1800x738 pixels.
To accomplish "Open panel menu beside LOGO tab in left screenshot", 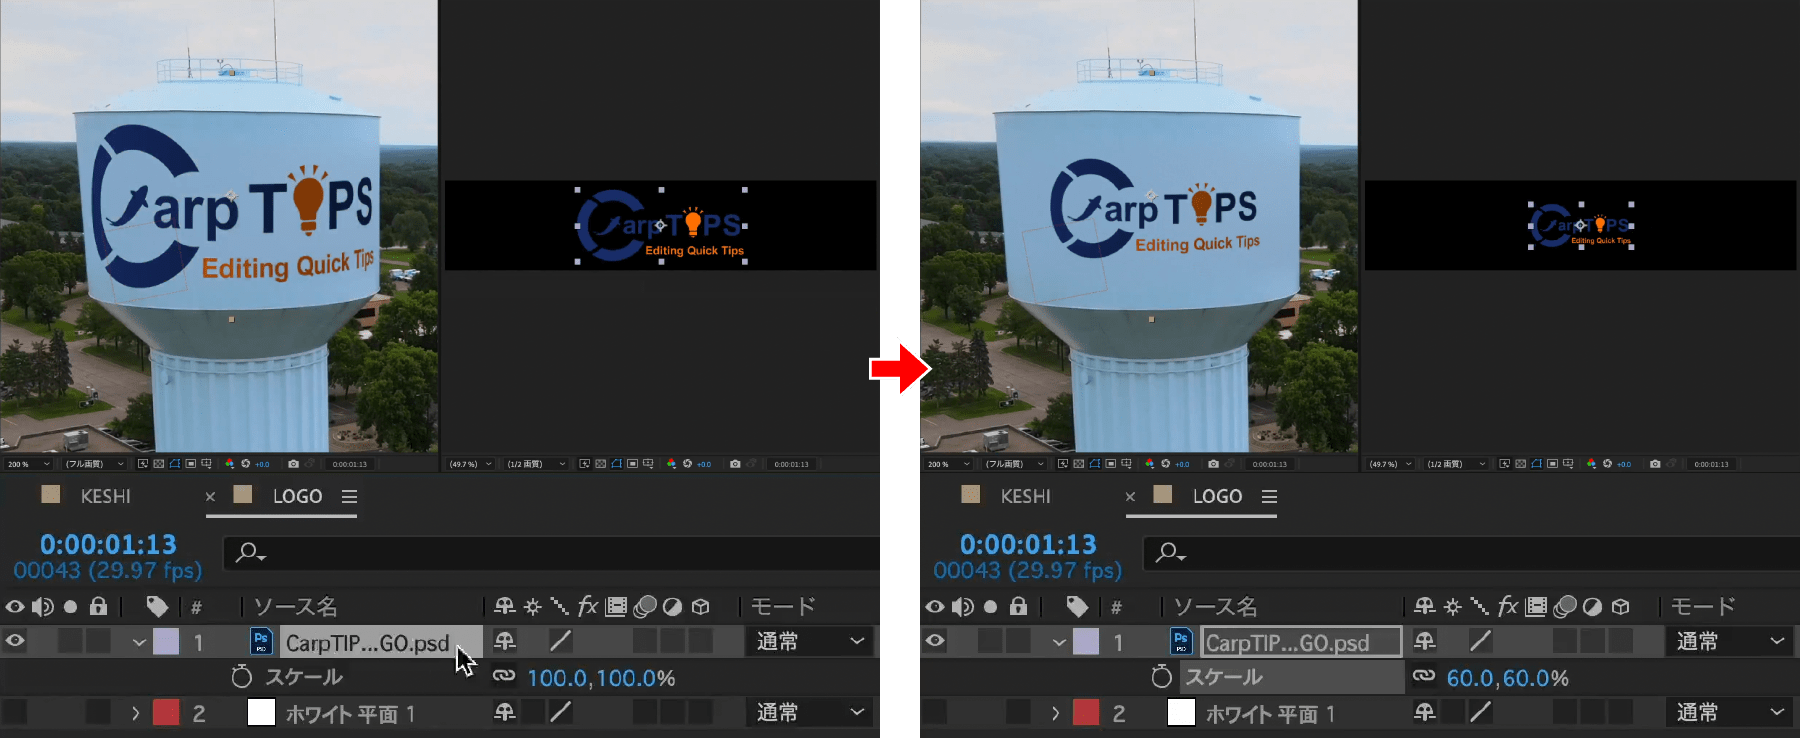I will coord(349,496).
